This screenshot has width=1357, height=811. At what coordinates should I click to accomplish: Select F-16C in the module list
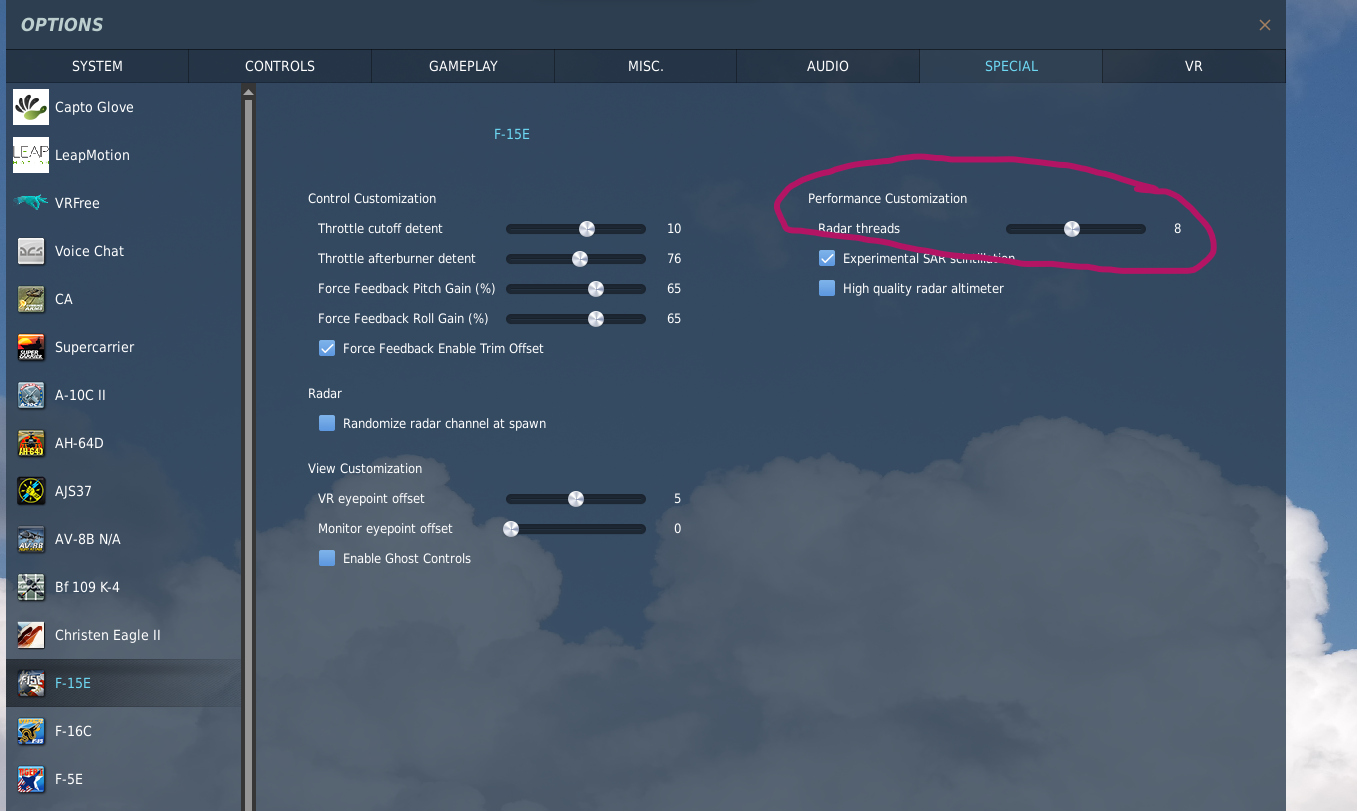[x=123, y=731]
